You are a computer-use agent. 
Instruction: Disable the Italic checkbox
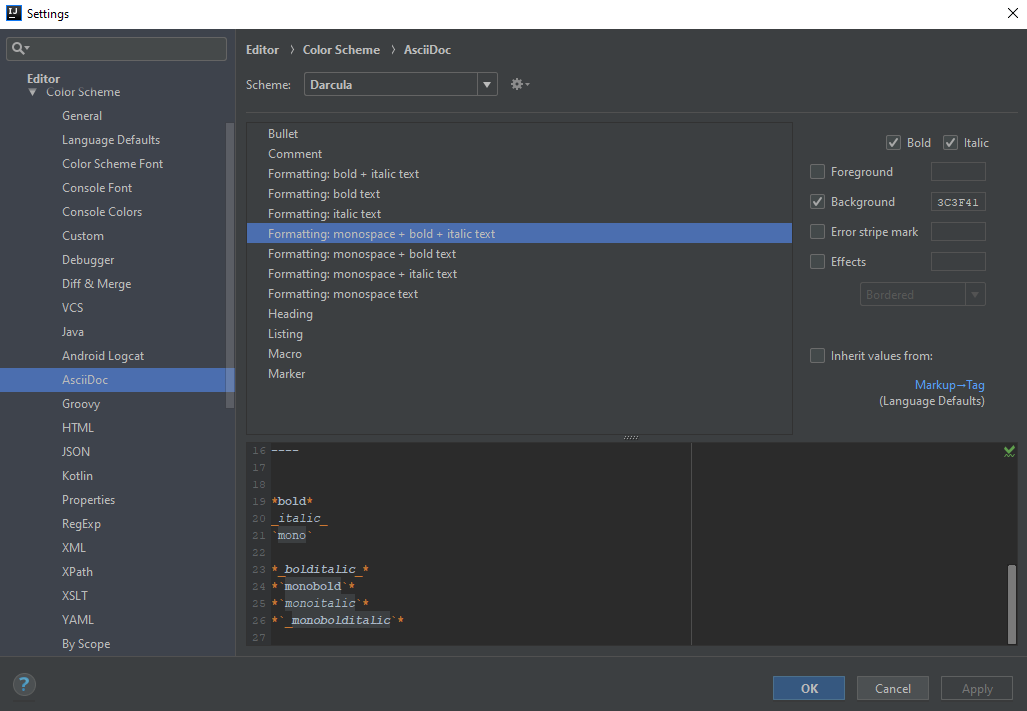(x=950, y=142)
